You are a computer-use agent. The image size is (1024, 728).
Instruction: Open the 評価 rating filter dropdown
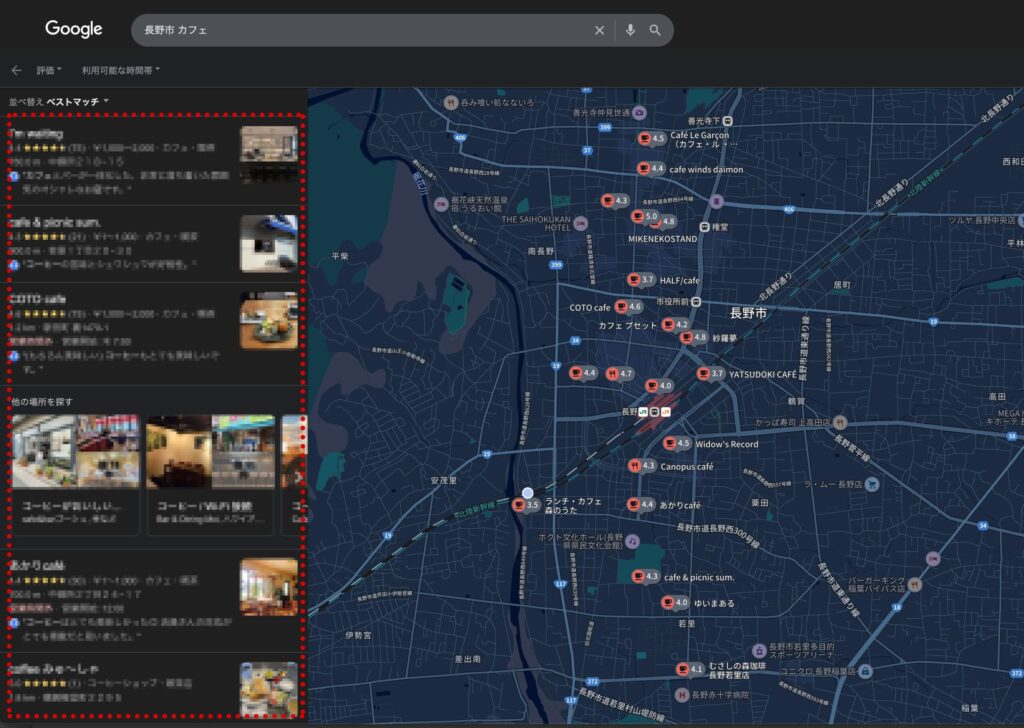tap(49, 70)
